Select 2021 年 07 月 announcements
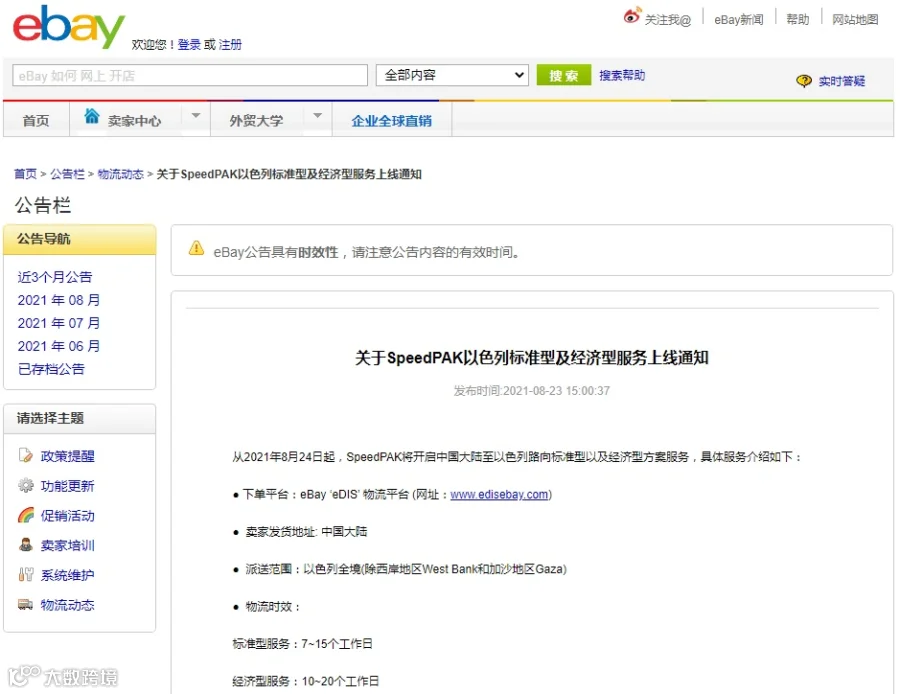The height and width of the screenshot is (694, 900). tap(59, 323)
